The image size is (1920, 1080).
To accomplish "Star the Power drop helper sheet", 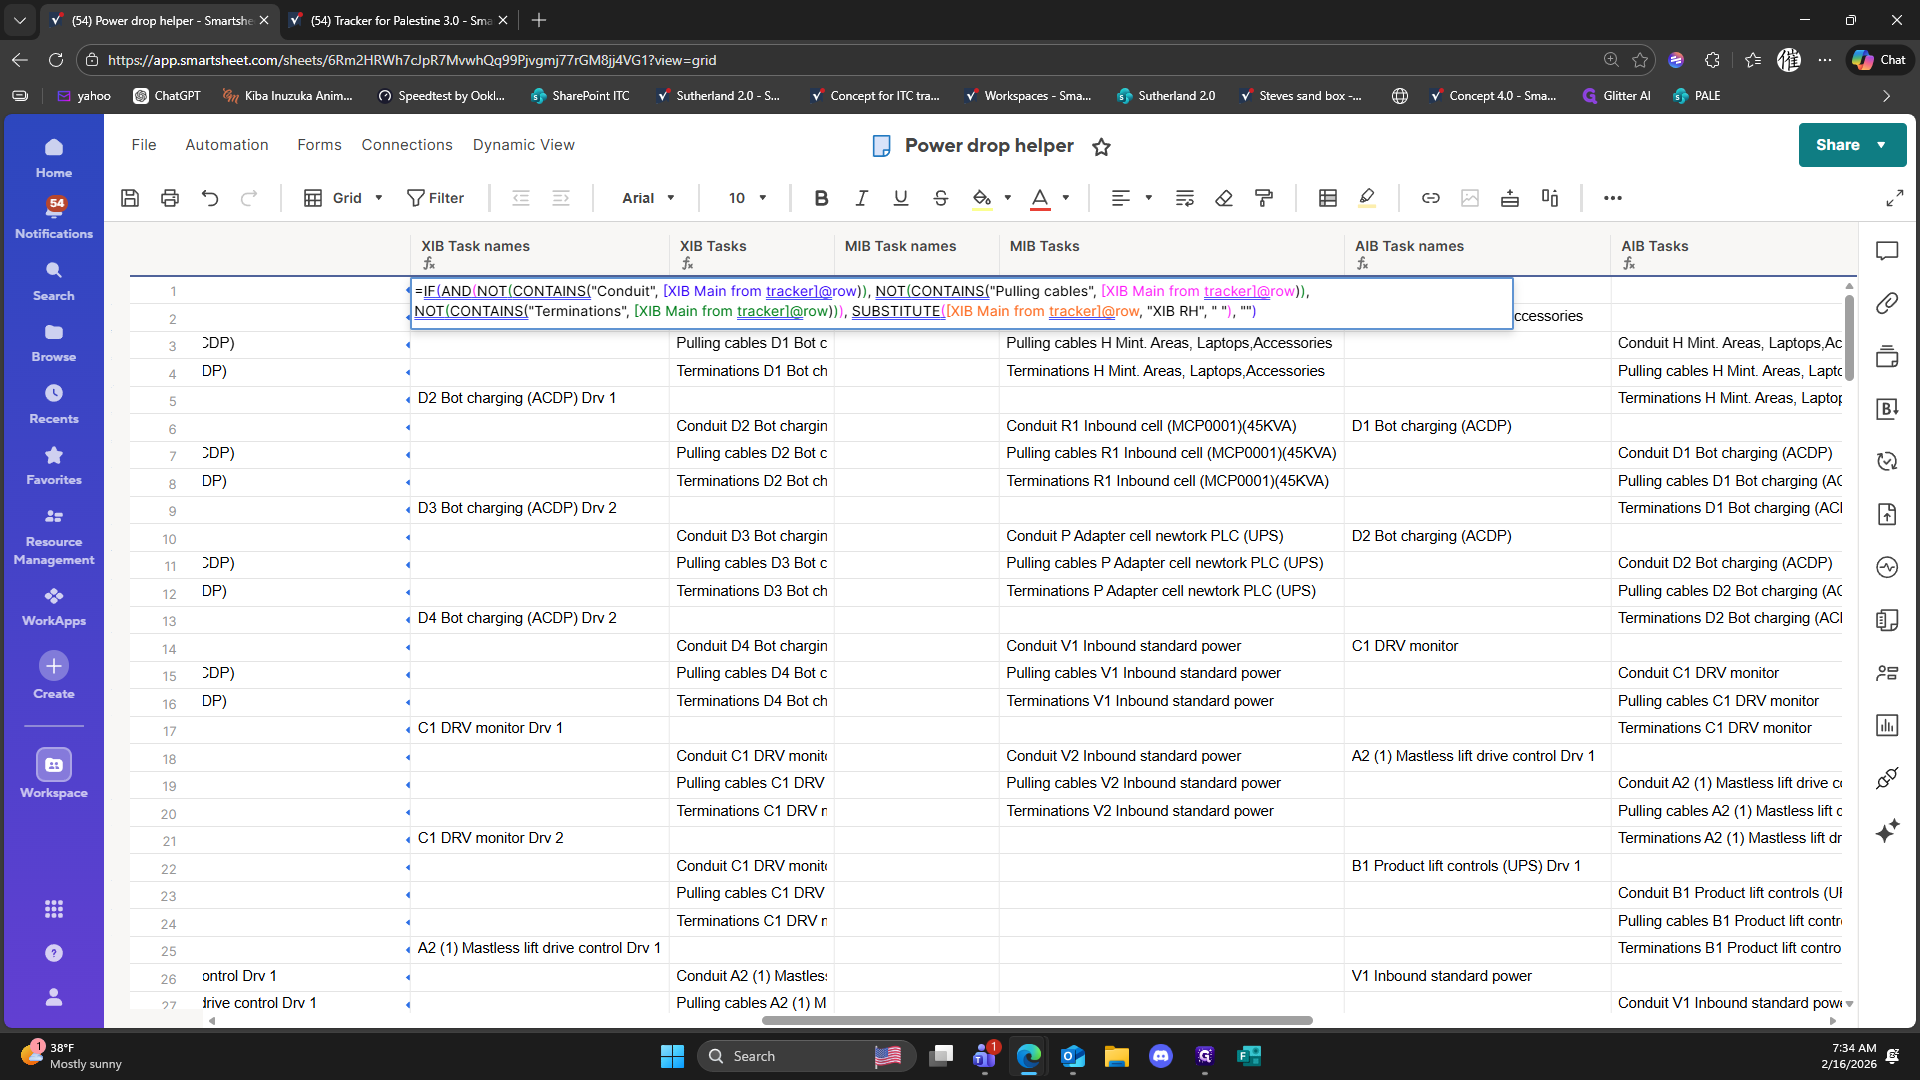I will click(x=1101, y=147).
